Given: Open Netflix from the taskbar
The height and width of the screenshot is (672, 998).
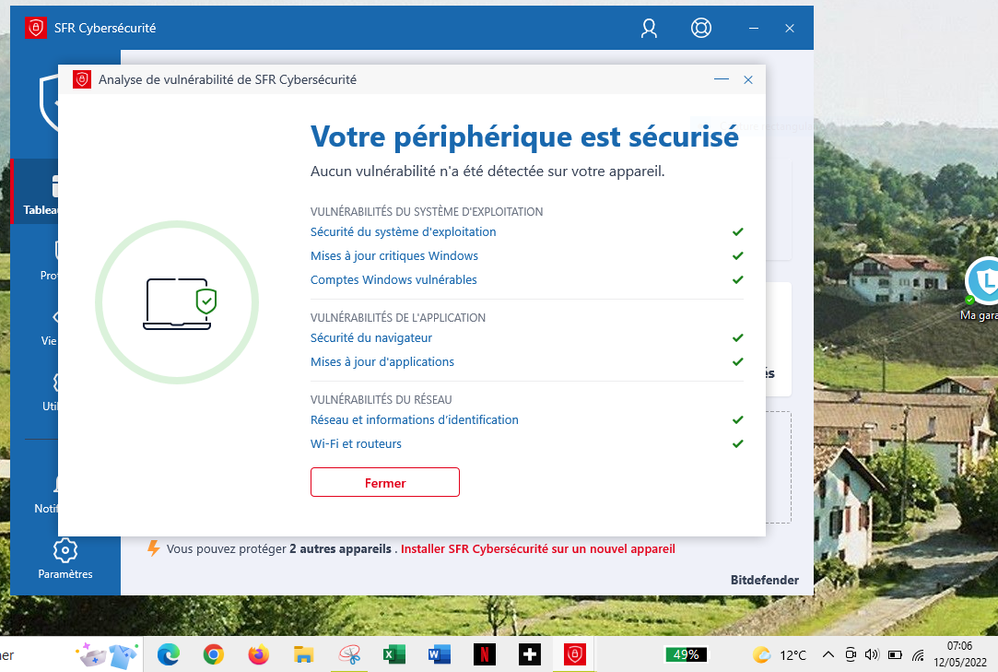Looking at the screenshot, I should (484, 655).
